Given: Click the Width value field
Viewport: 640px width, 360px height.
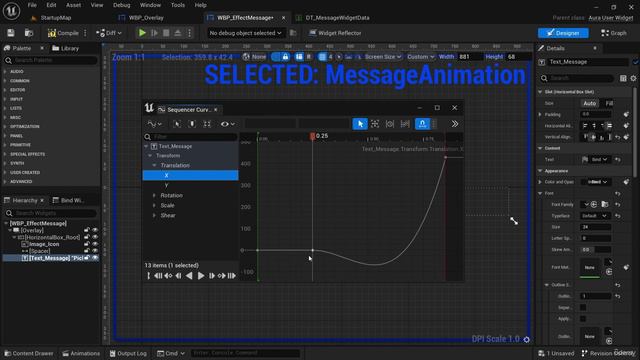Looking at the screenshot, I should click(x=469, y=57).
